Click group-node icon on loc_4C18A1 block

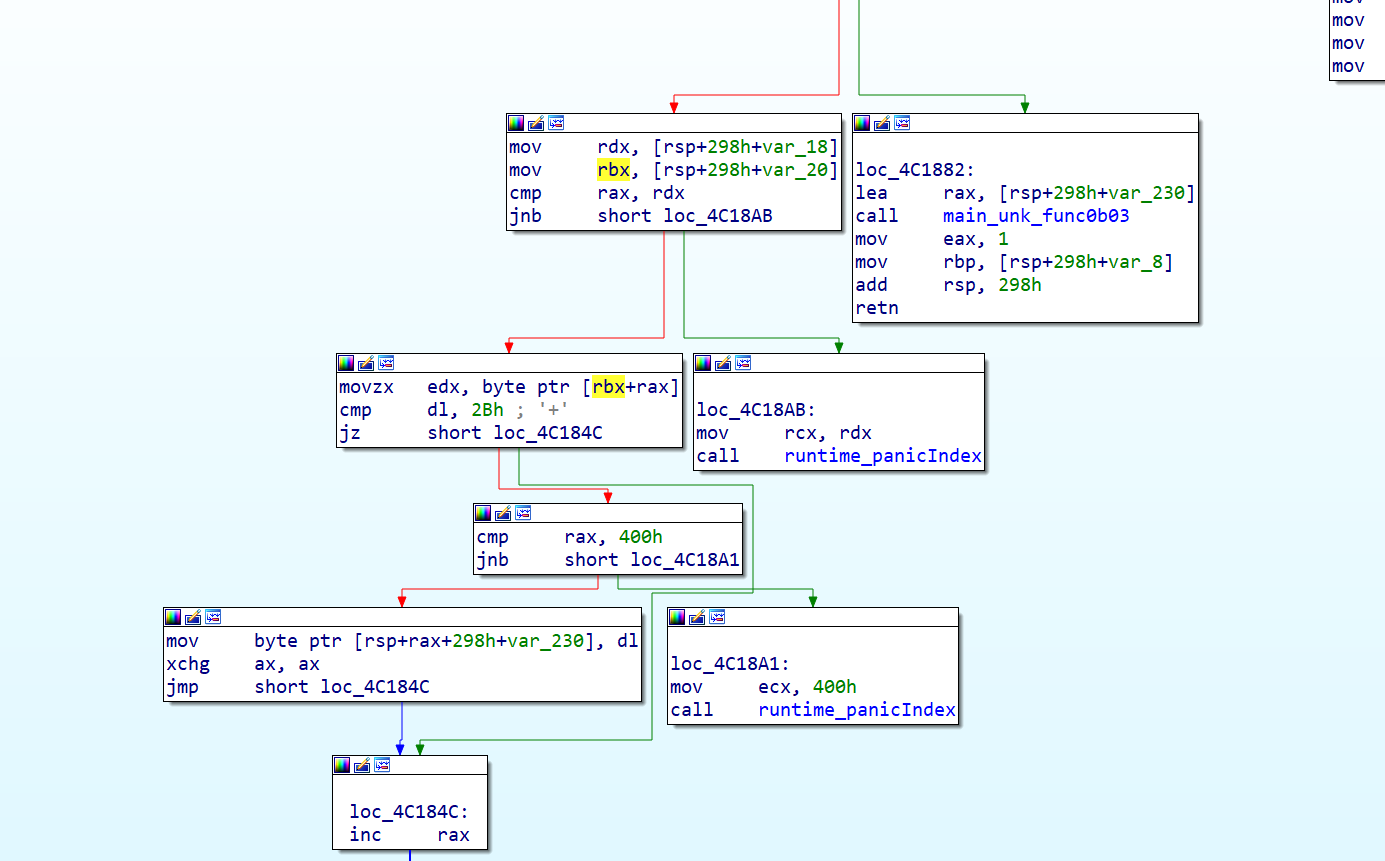pos(718,616)
